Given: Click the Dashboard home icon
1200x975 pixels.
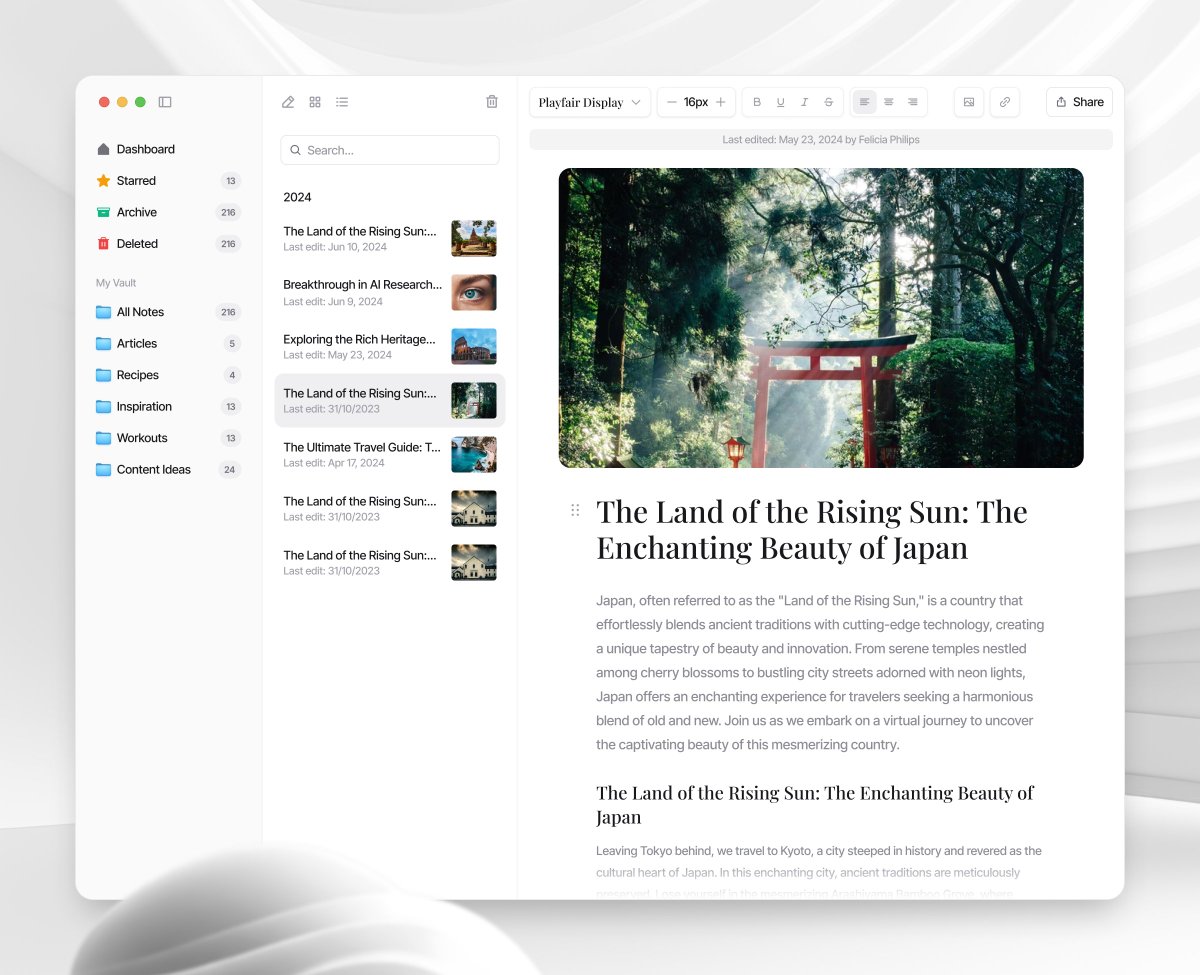Looking at the screenshot, I should click(x=103, y=149).
